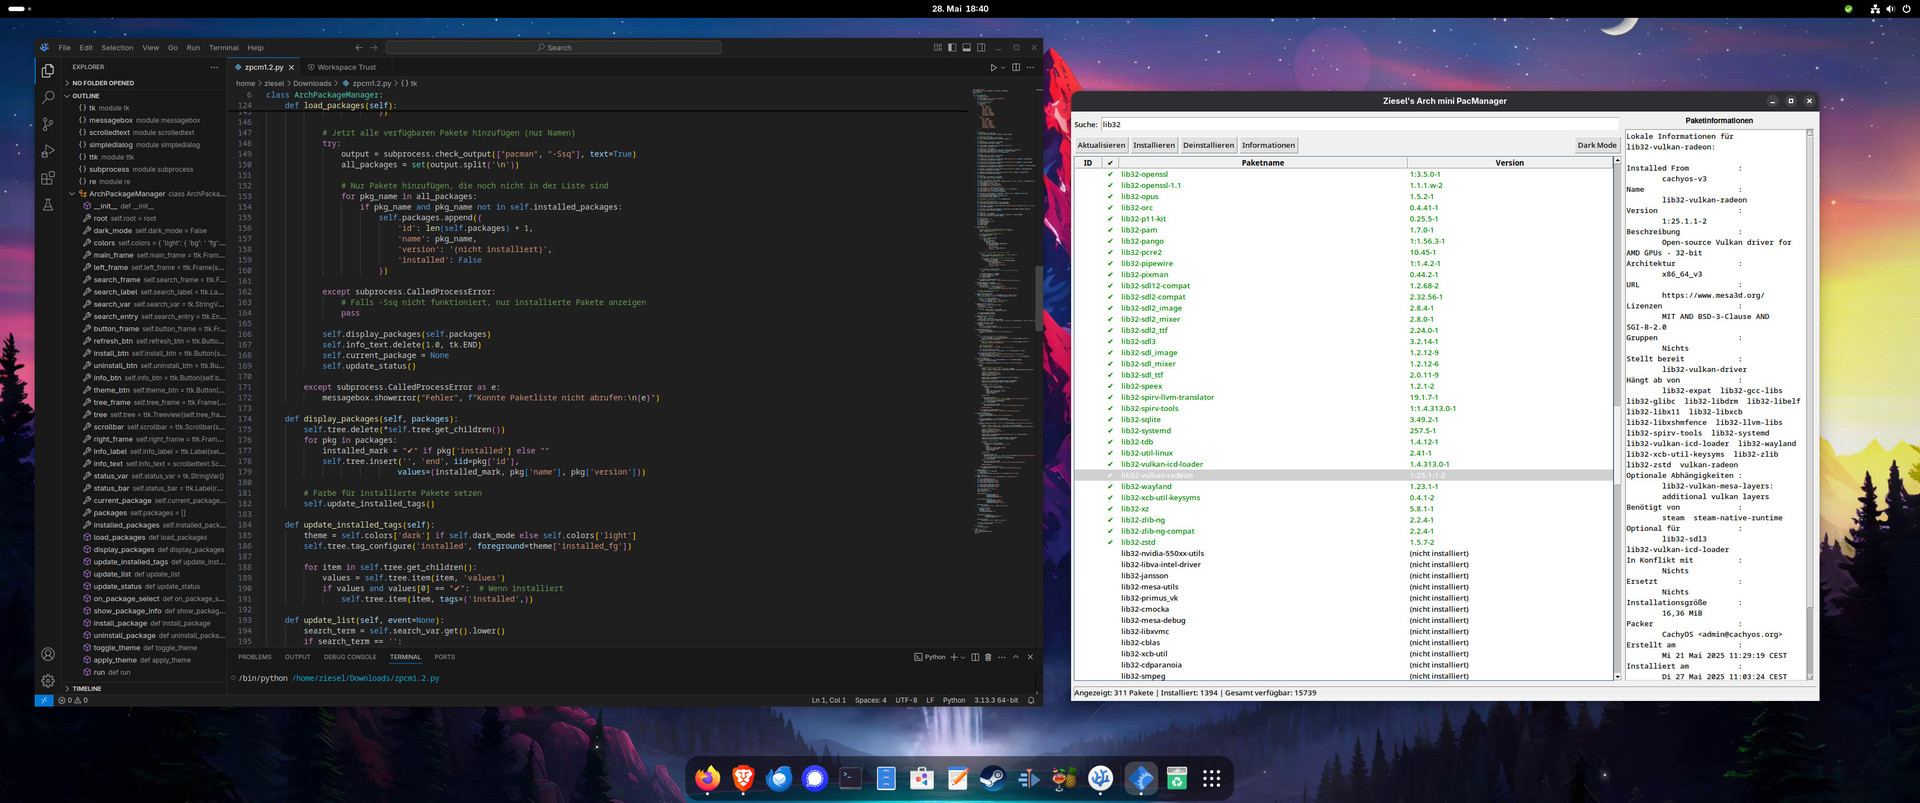Collapse the ArchPackageManager class in outline
This screenshot has width=1920, height=803.
pyautogui.click(x=72, y=194)
